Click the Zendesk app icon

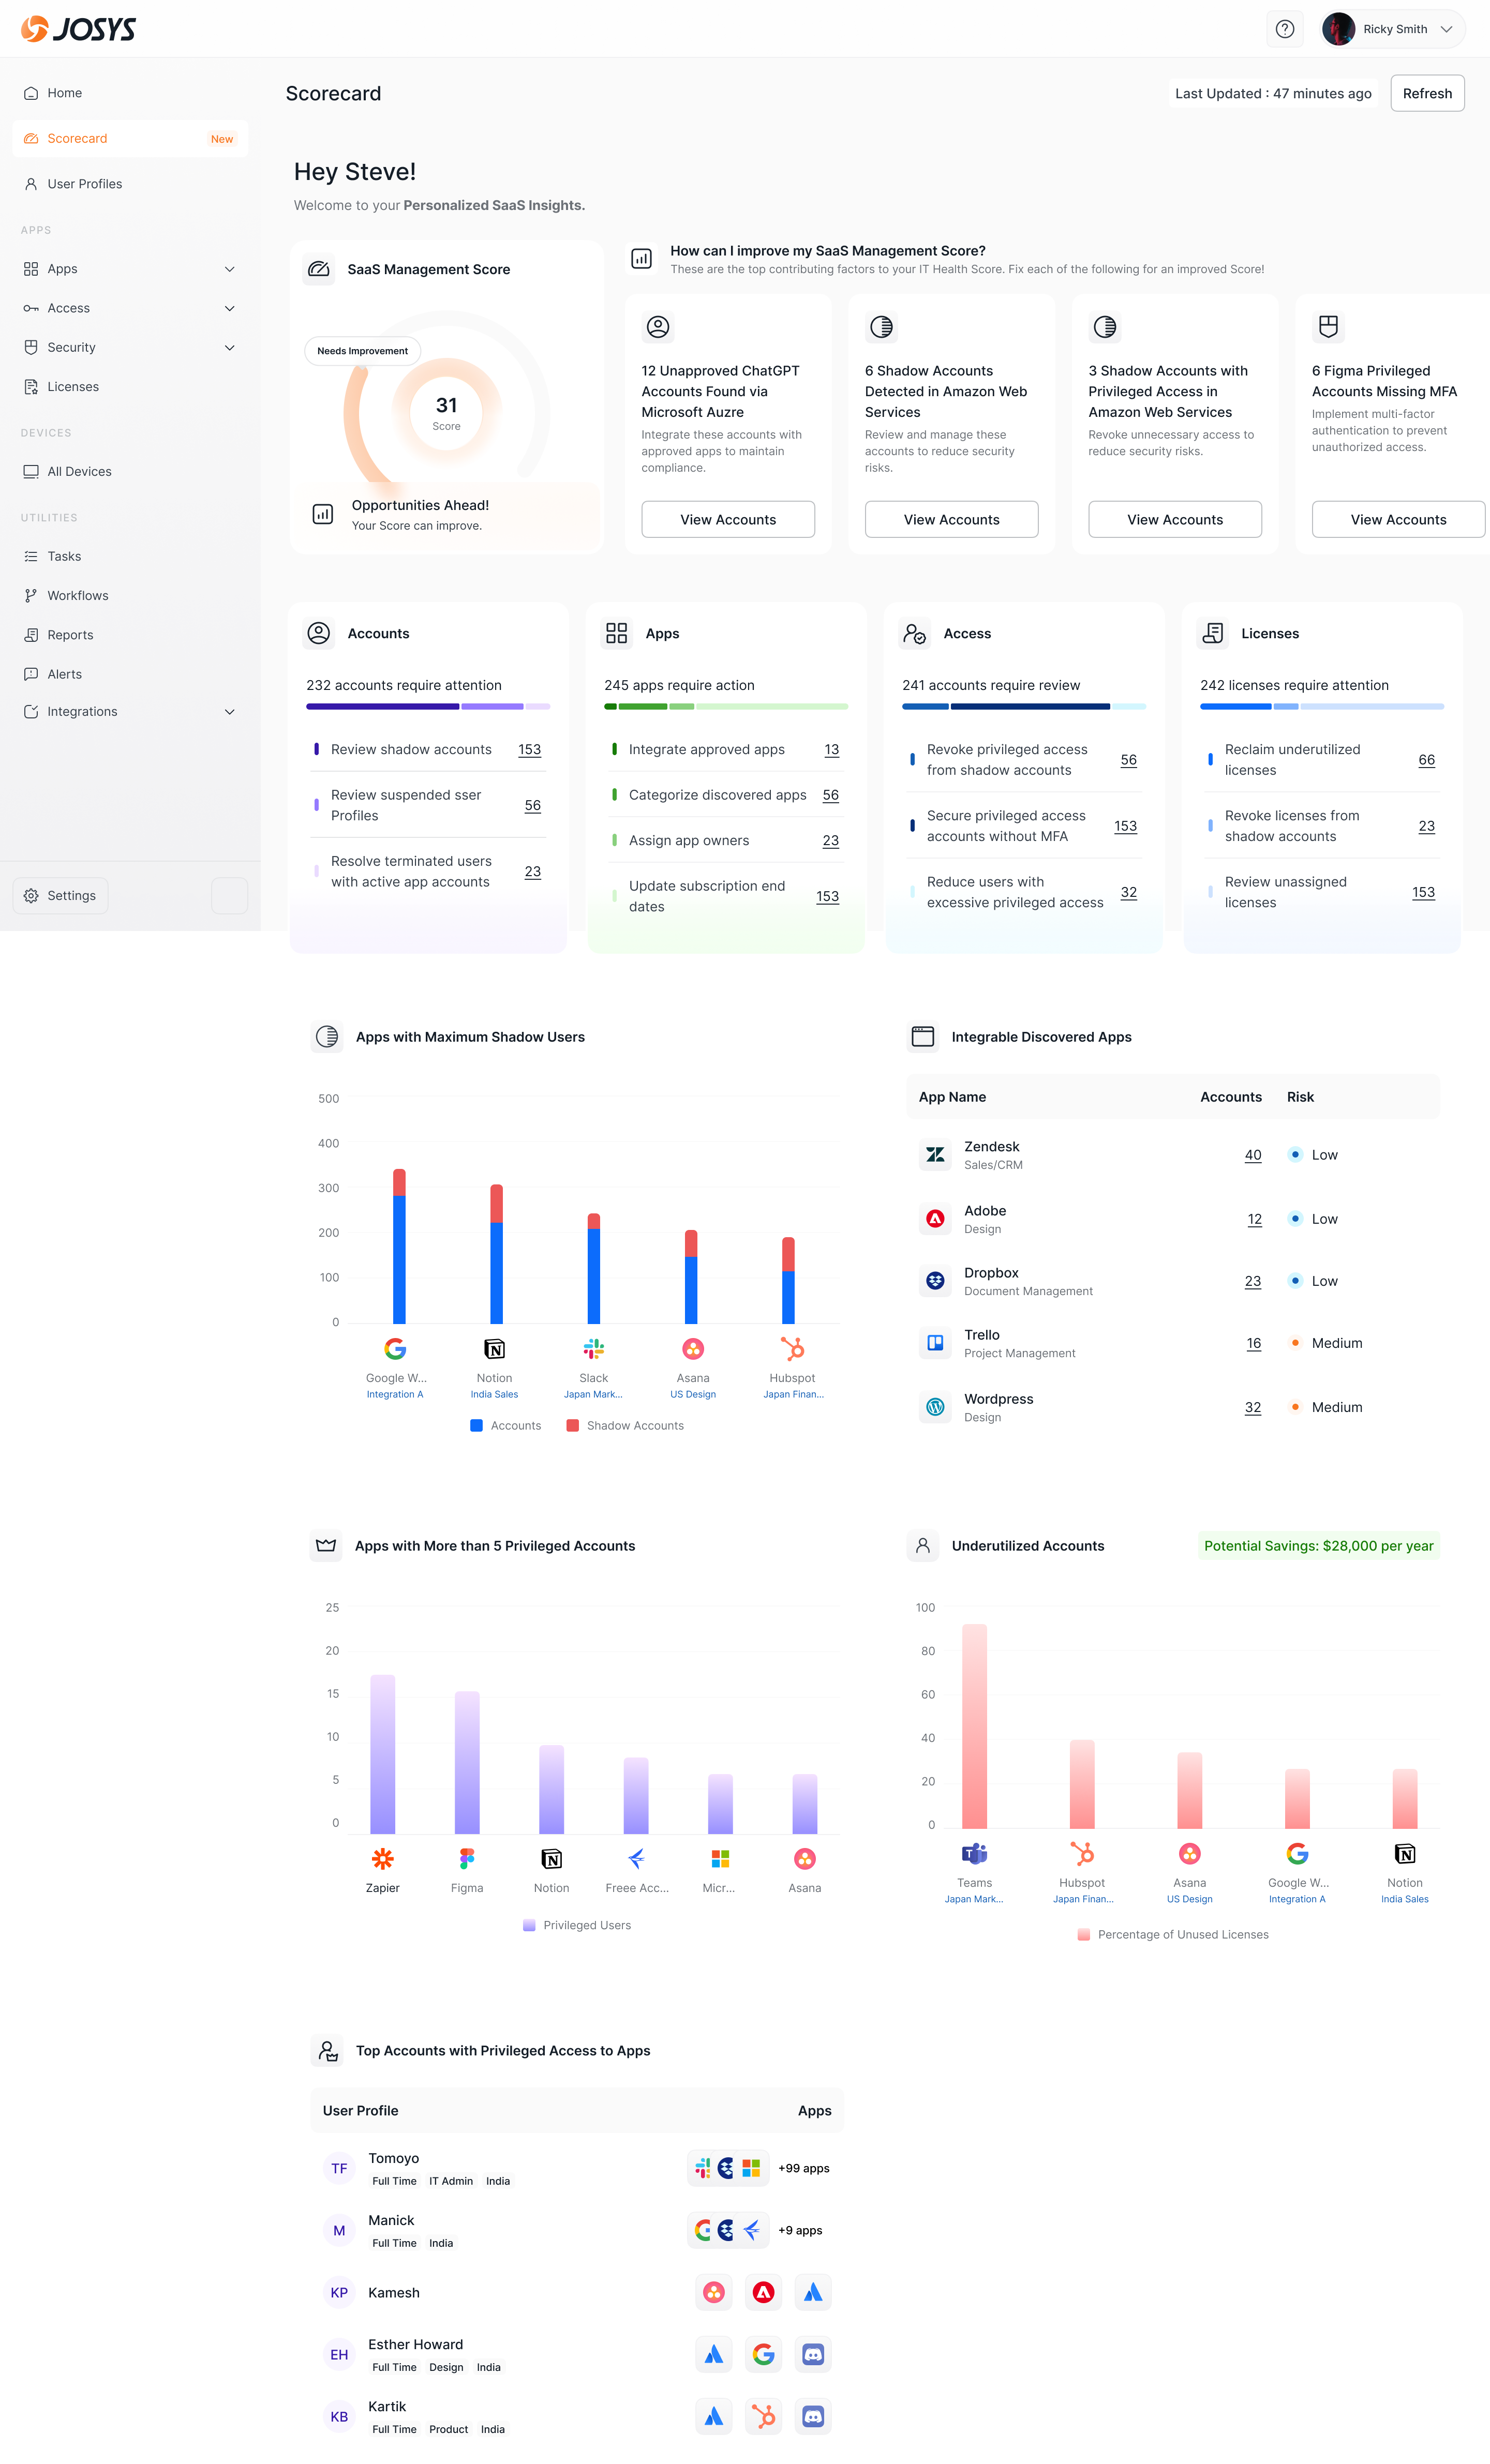tap(935, 1155)
